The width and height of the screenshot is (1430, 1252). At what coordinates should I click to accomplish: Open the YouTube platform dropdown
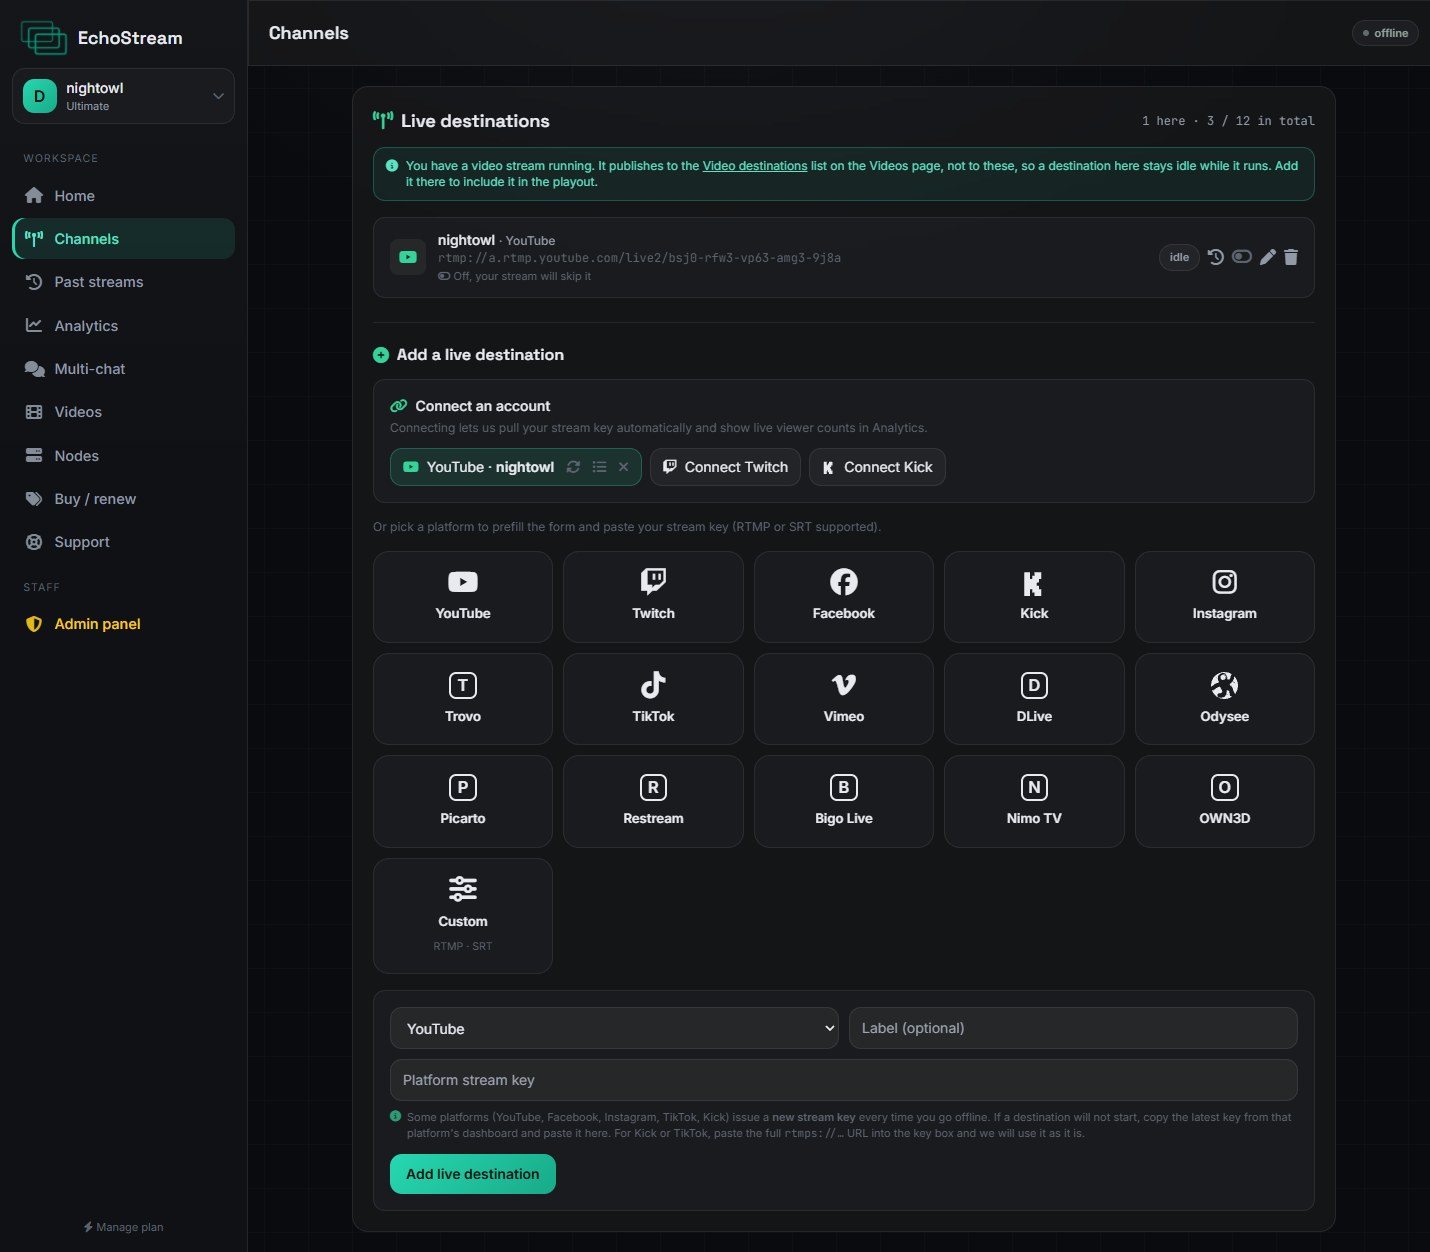(x=614, y=1028)
